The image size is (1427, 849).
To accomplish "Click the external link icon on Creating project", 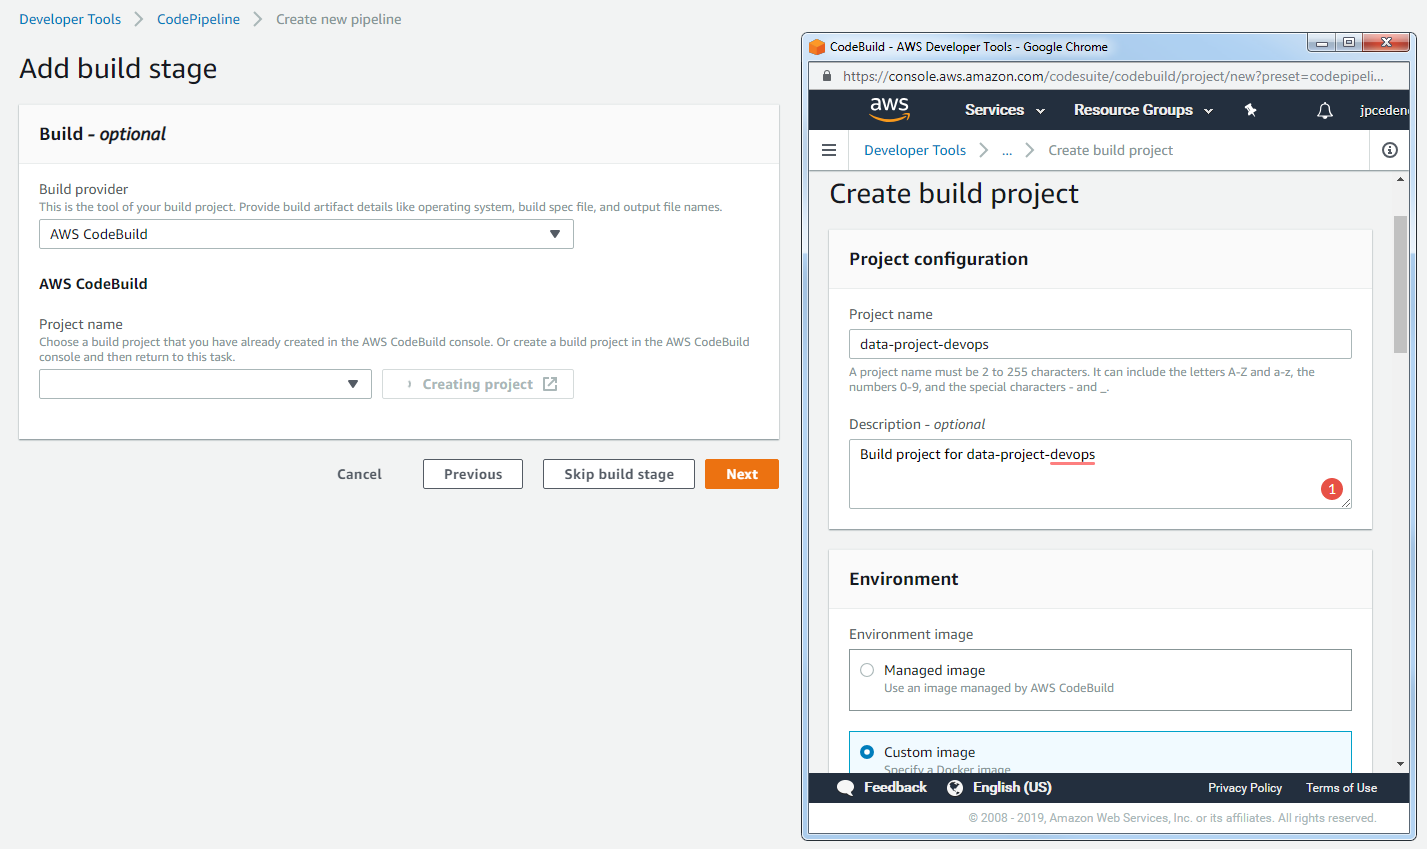I will coord(550,384).
